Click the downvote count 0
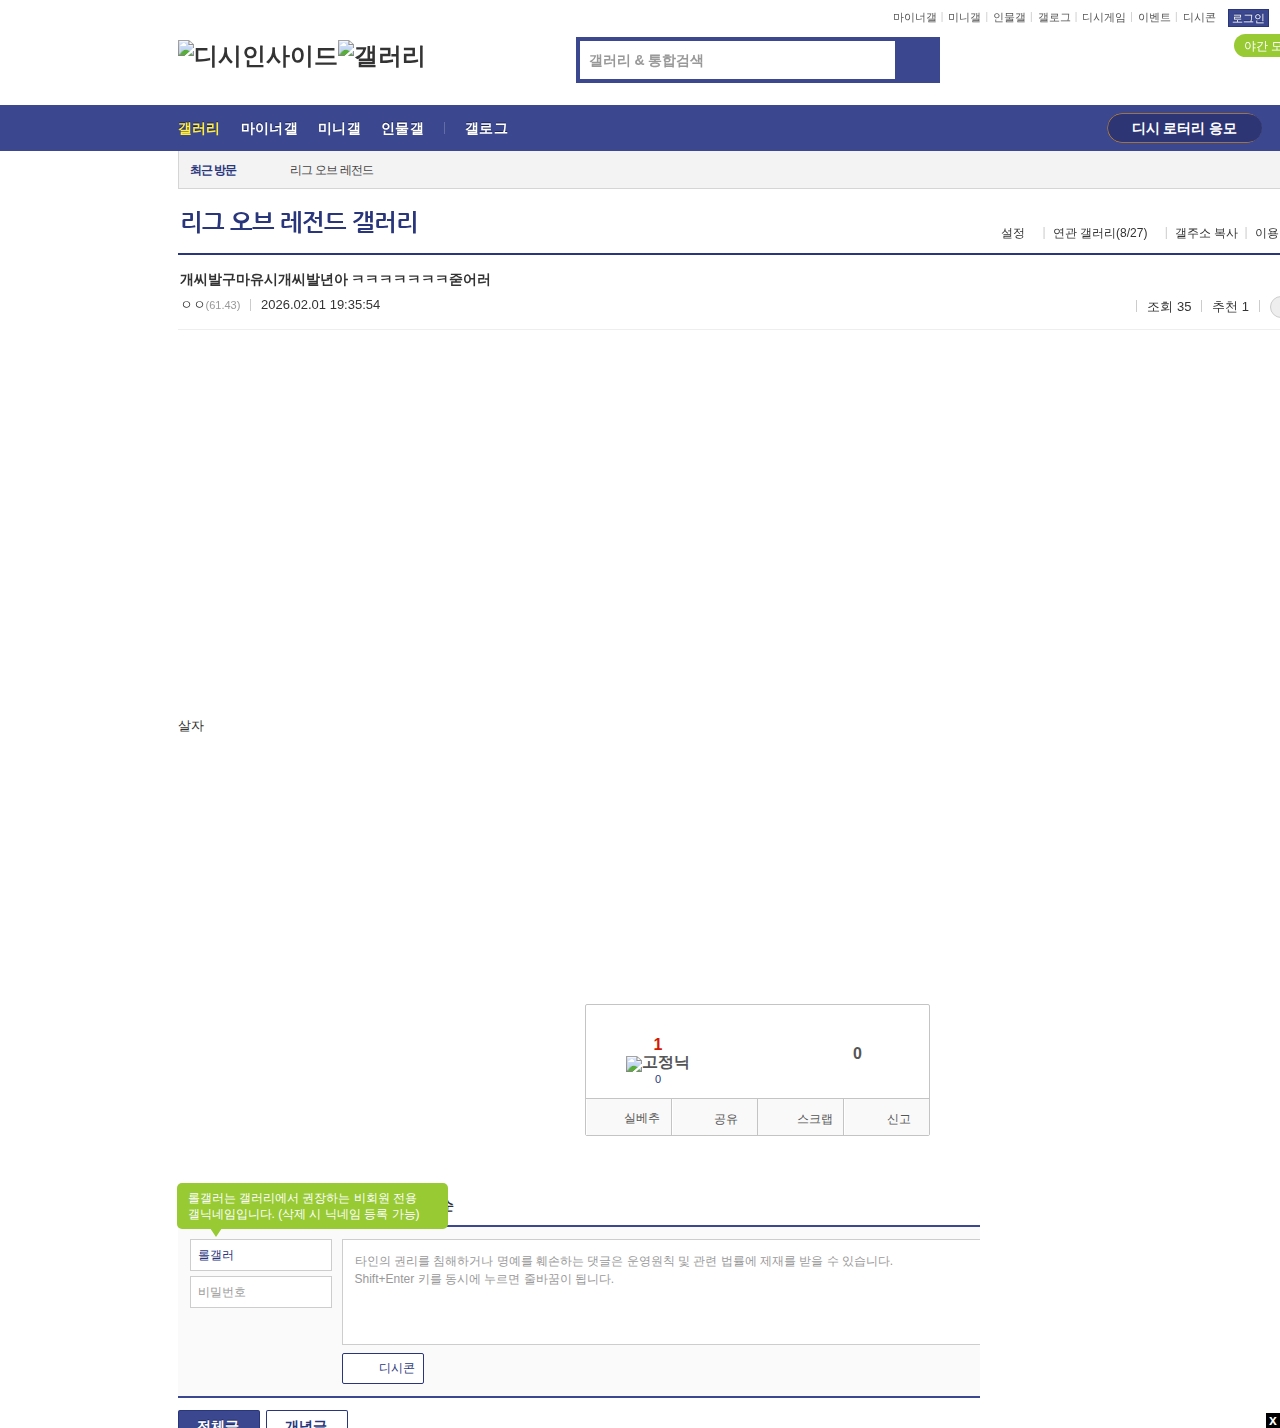 coord(857,1053)
